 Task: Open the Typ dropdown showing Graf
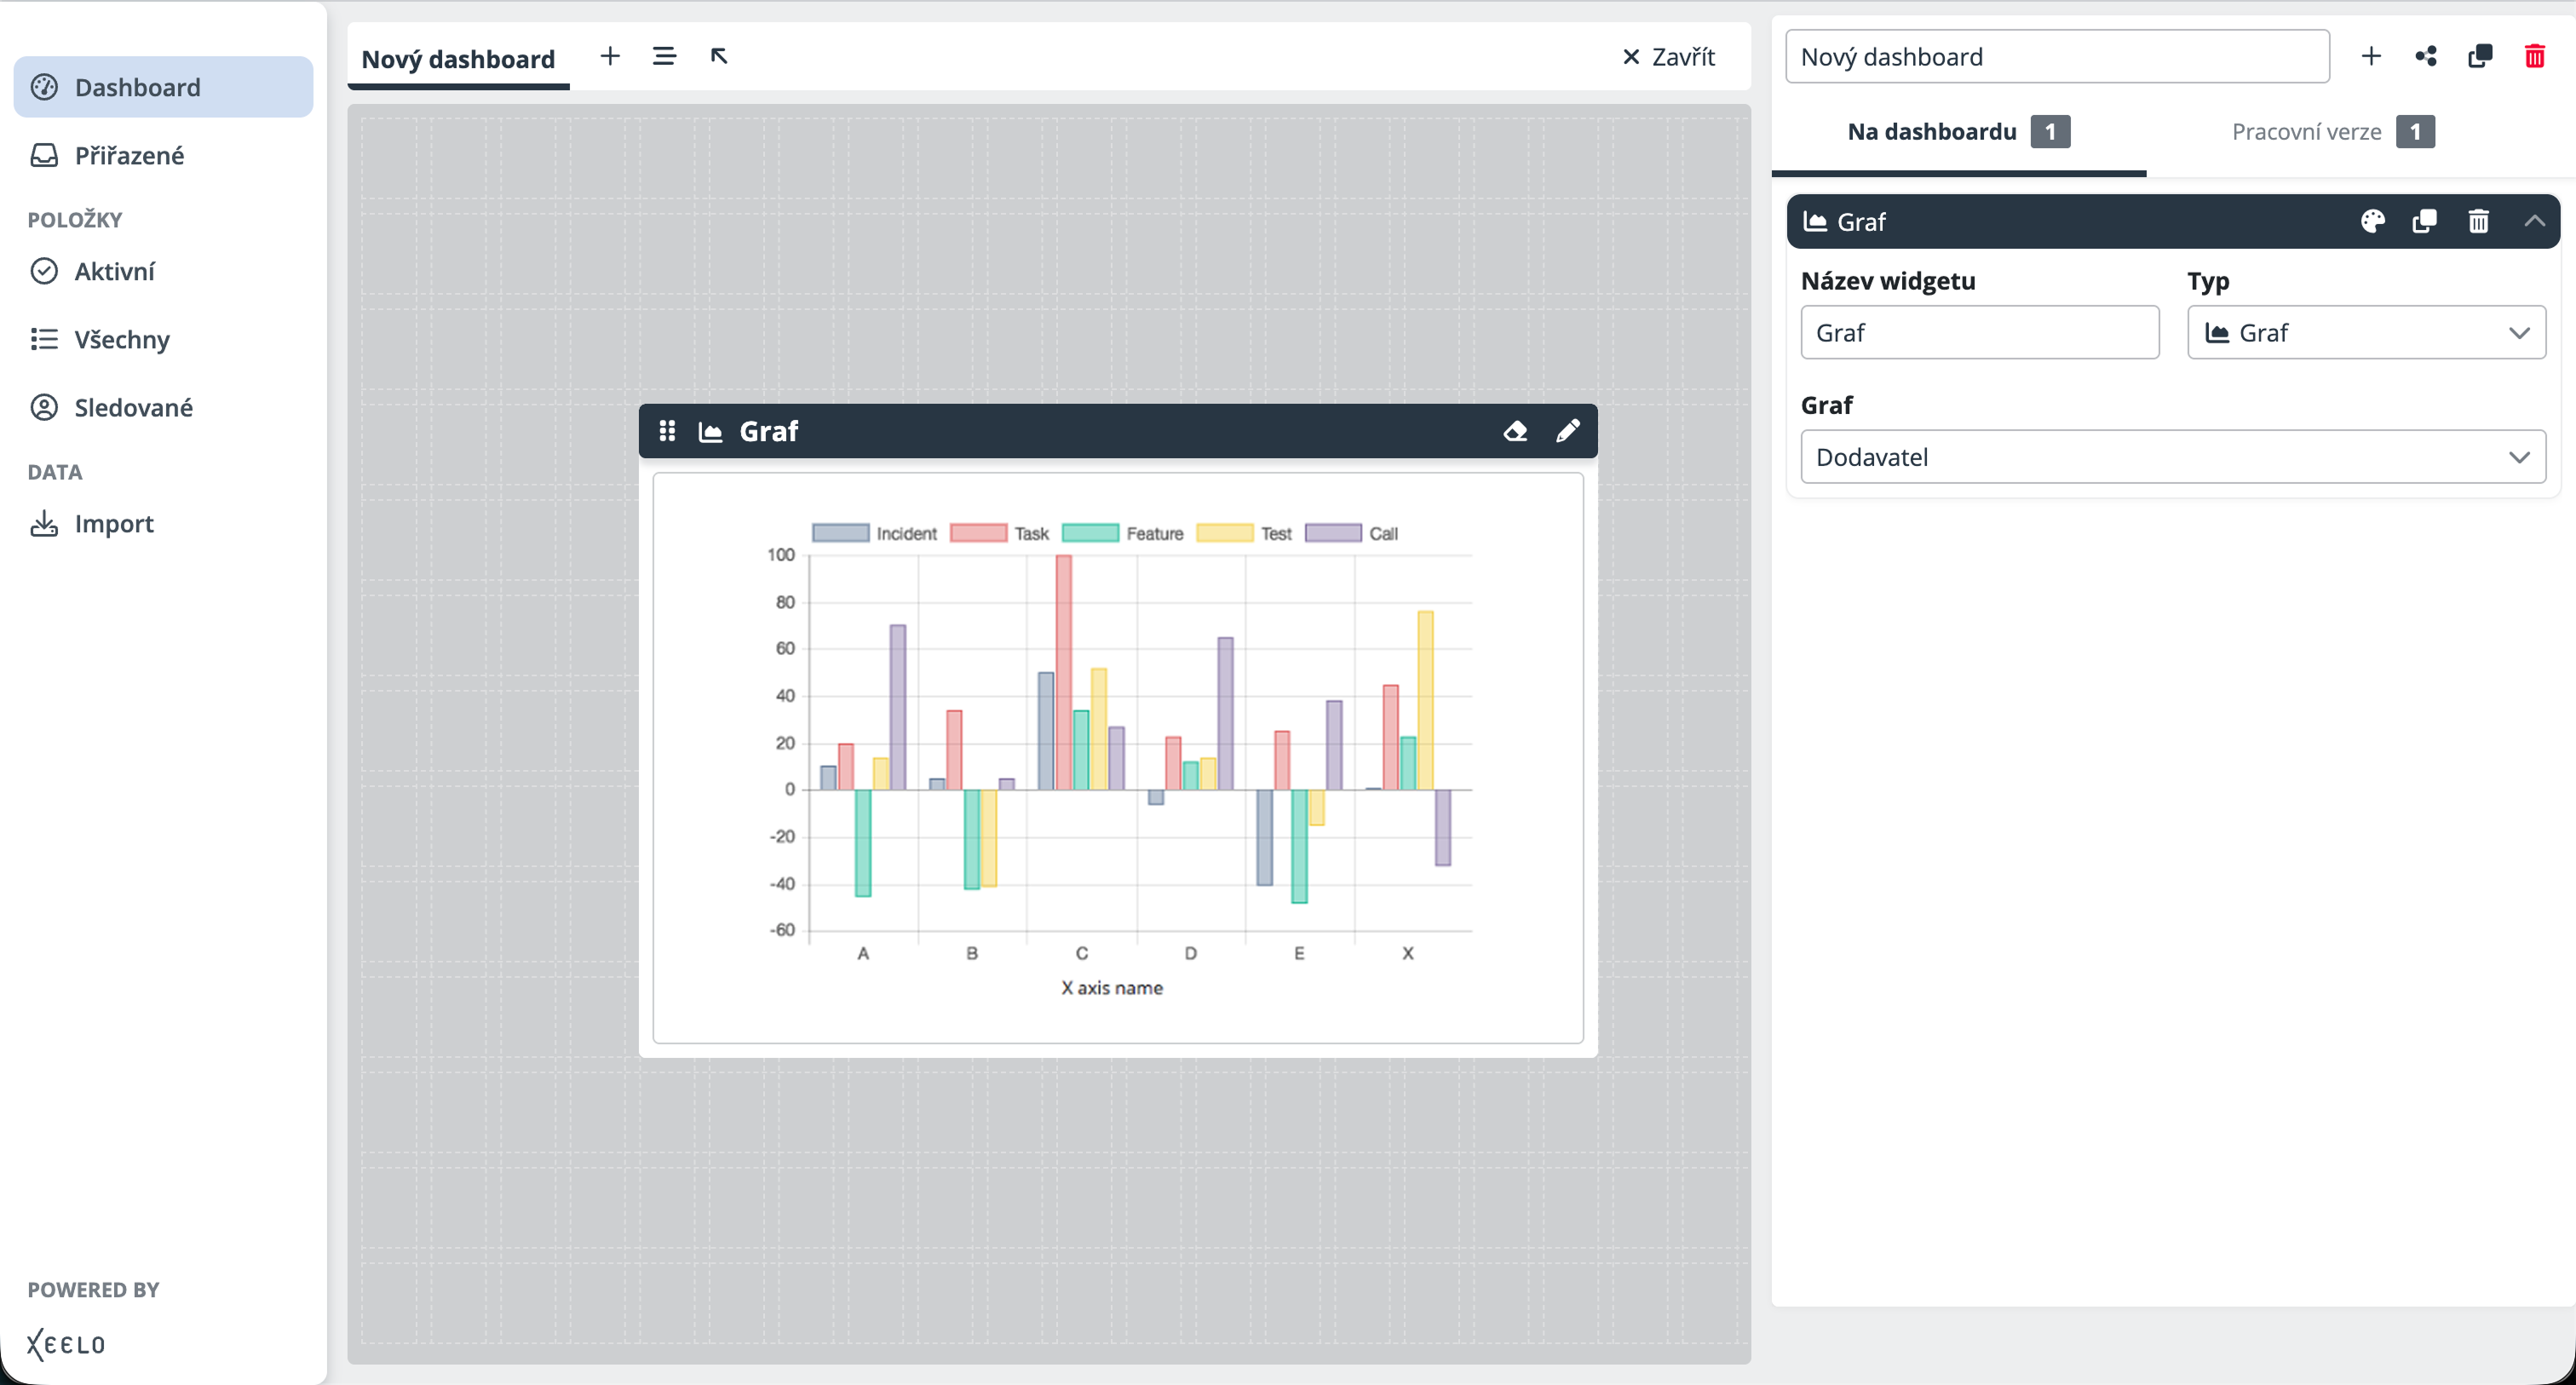[x=2366, y=332]
